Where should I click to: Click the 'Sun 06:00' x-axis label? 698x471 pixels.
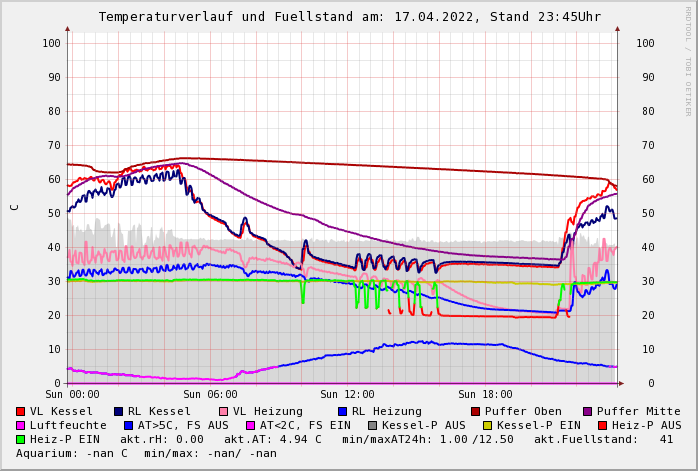tap(211, 394)
